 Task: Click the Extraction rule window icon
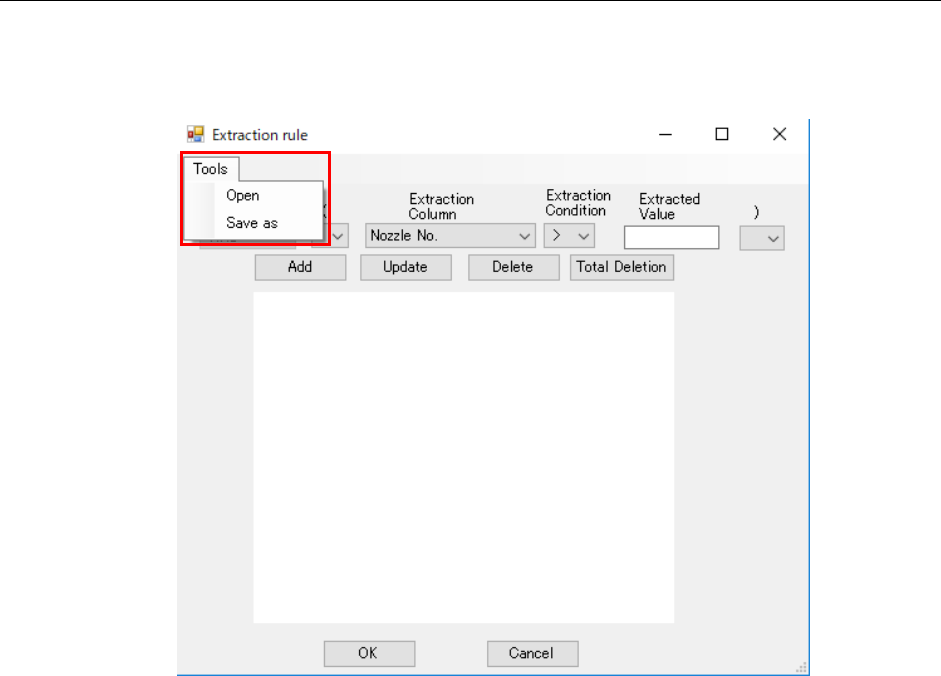196,134
